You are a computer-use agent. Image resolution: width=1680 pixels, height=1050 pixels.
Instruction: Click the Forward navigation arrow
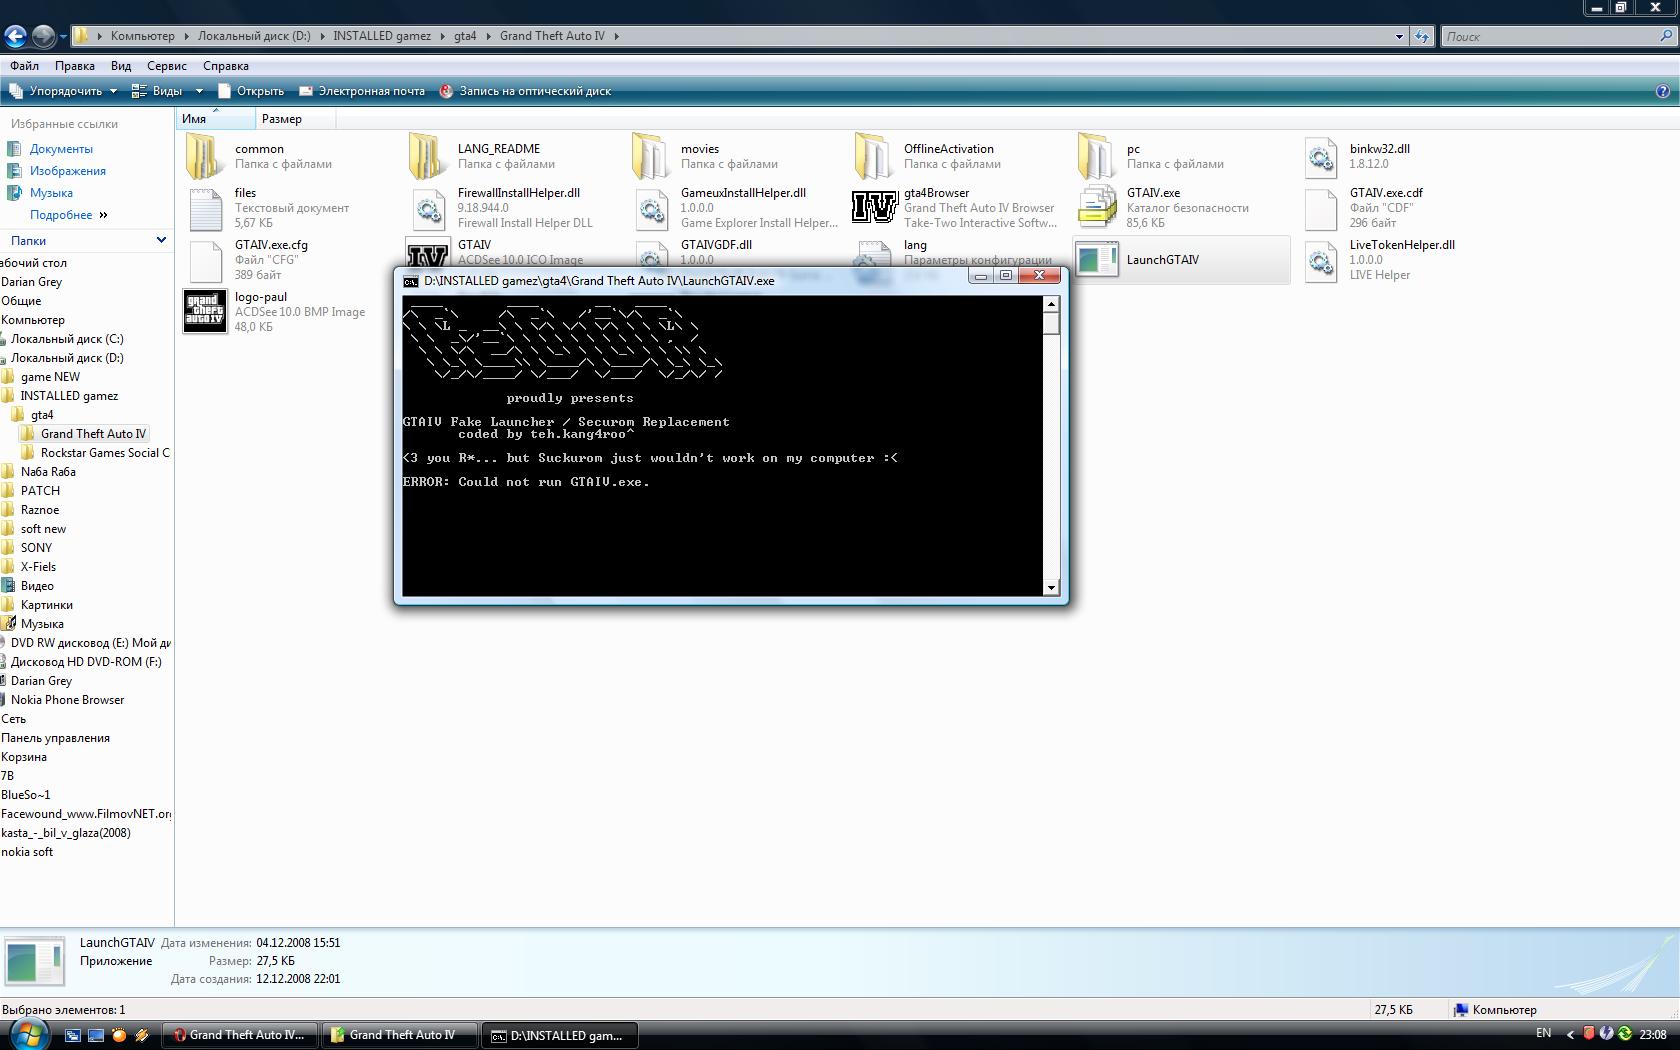point(43,36)
